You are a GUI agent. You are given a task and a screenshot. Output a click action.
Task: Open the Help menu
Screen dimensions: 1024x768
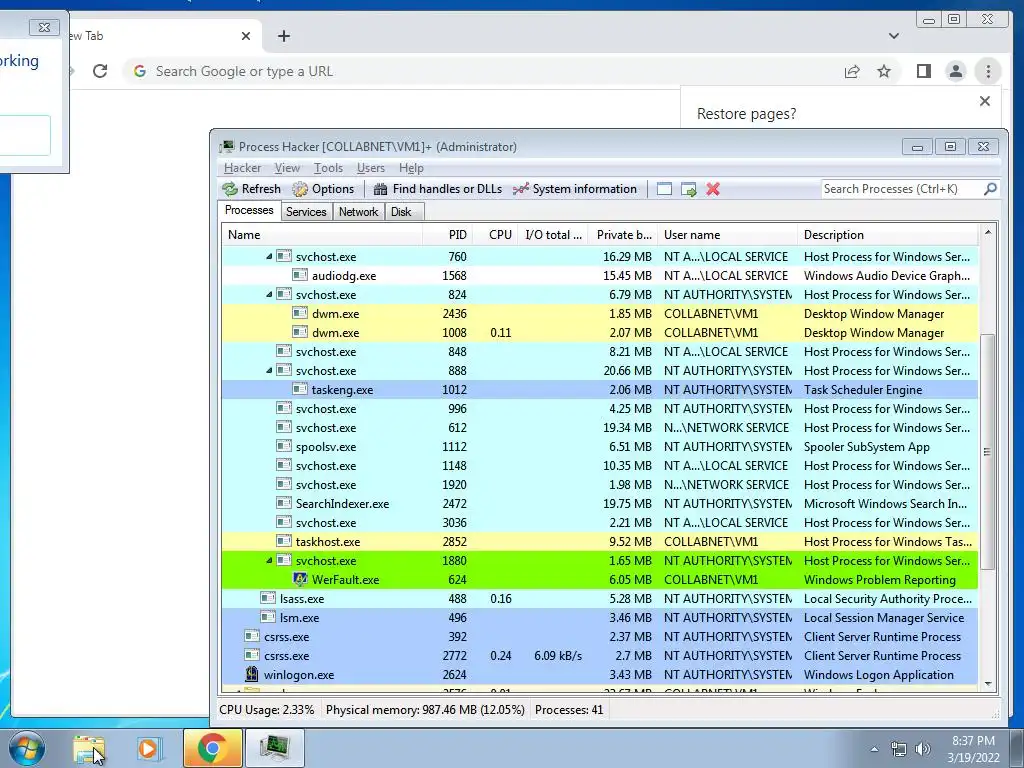[x=411, y=168]
